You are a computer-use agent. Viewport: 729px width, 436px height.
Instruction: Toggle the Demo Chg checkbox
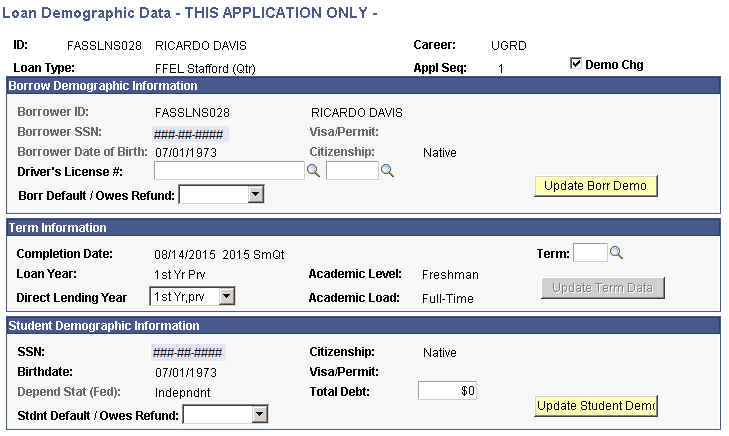(575, 65)
